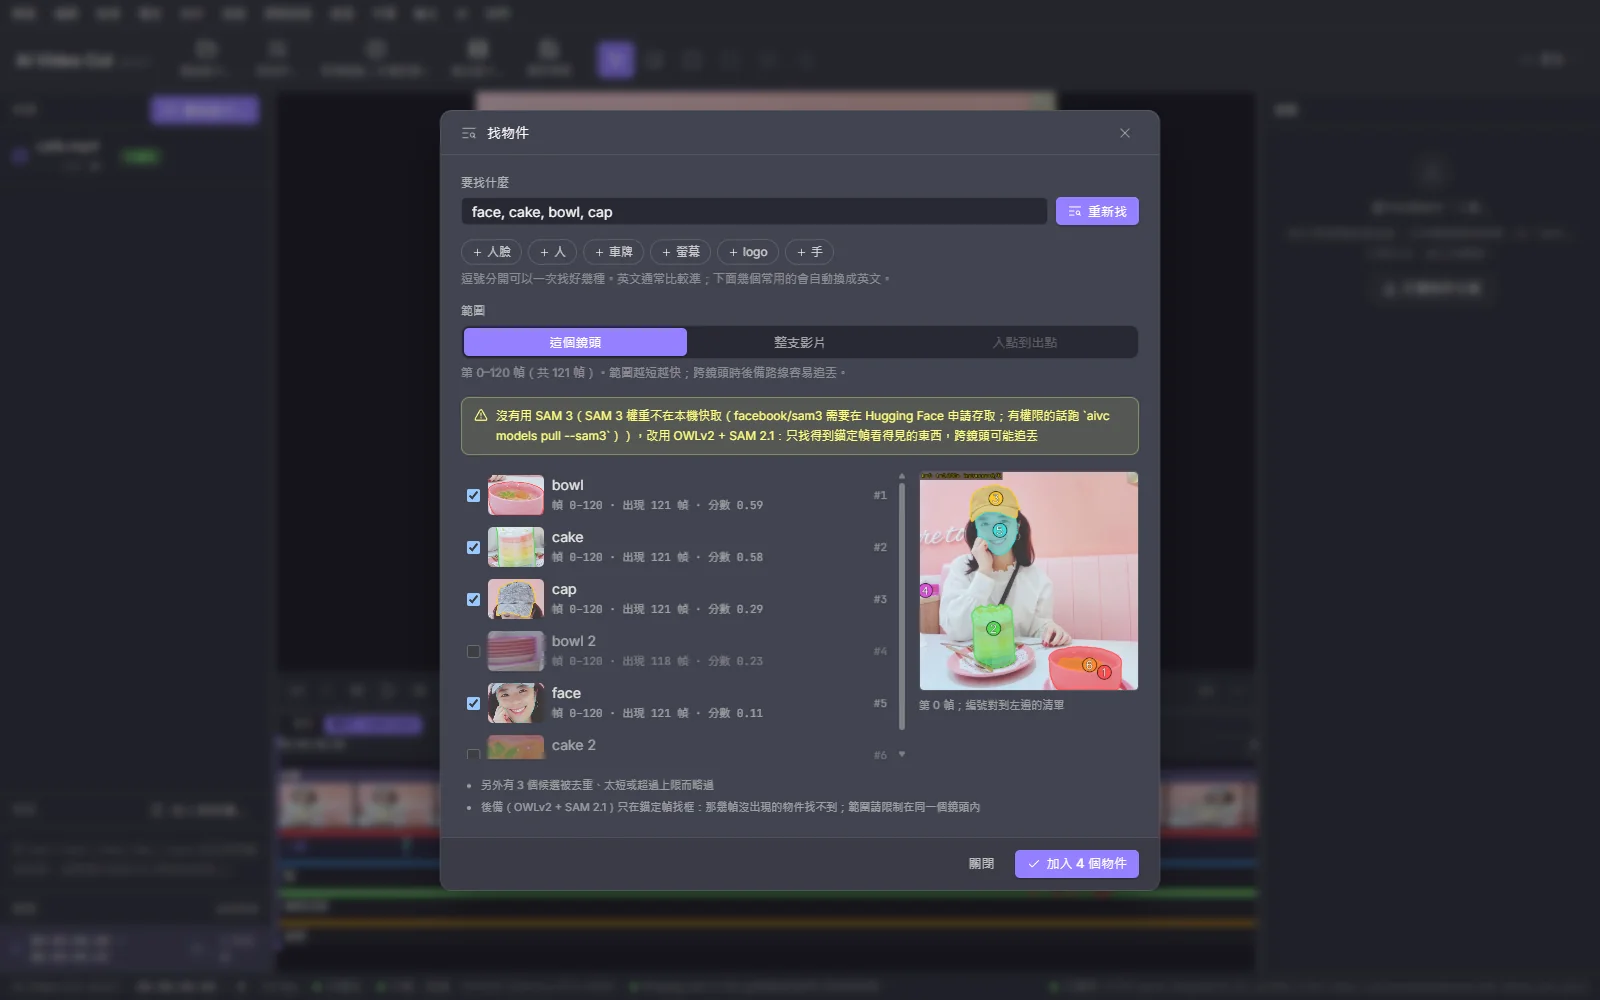Click the magenta marker 4 in the preview
The height and width of the screenshot is (1000, 1600).
926,591
